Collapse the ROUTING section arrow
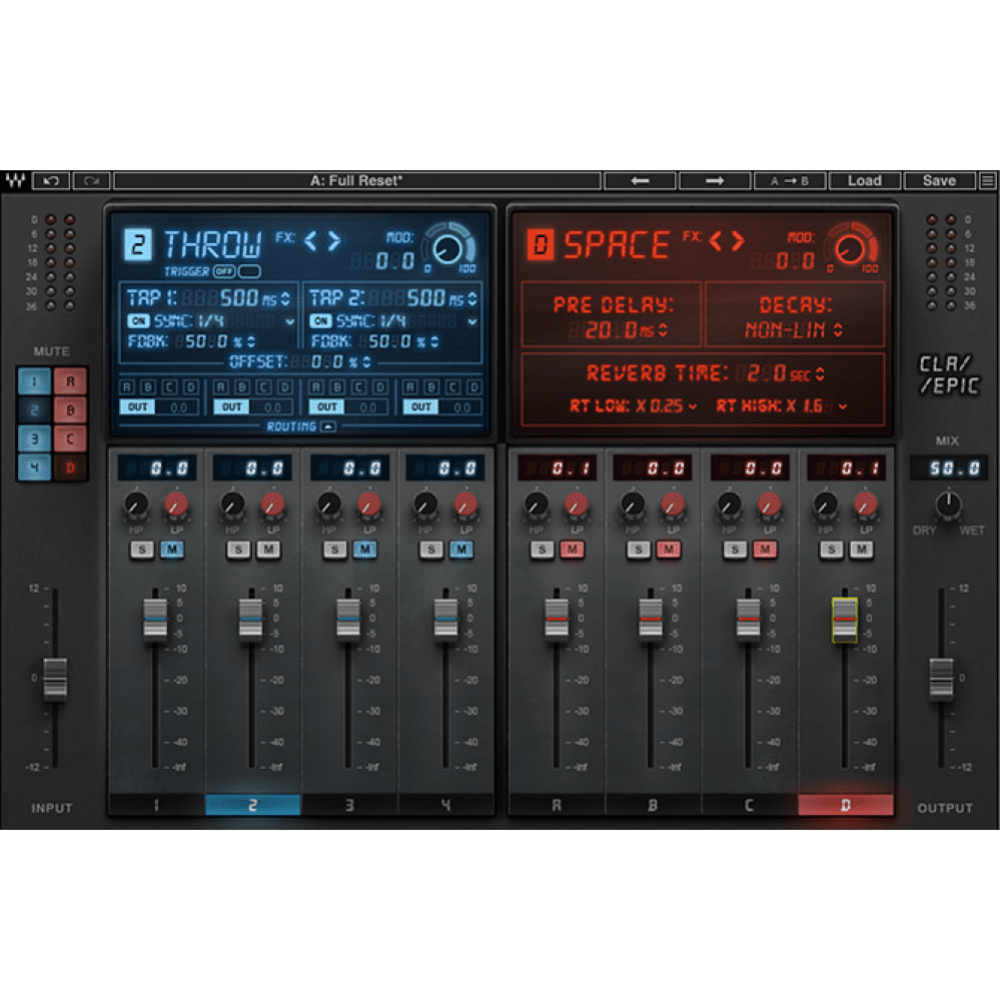Viewport: 1000px width, 1000px height. (325, 427)
